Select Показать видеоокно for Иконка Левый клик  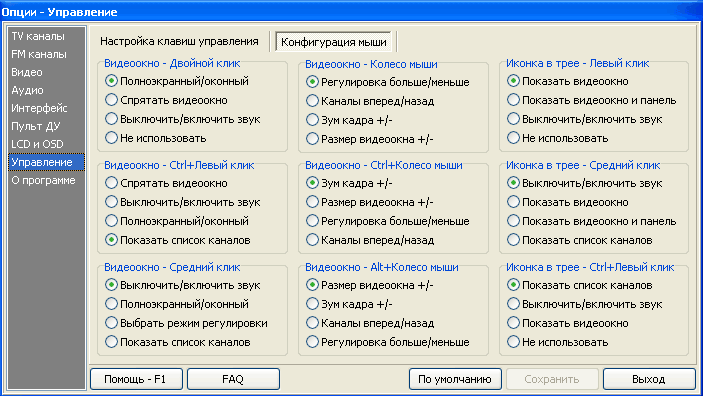click(x=568, y=81)
